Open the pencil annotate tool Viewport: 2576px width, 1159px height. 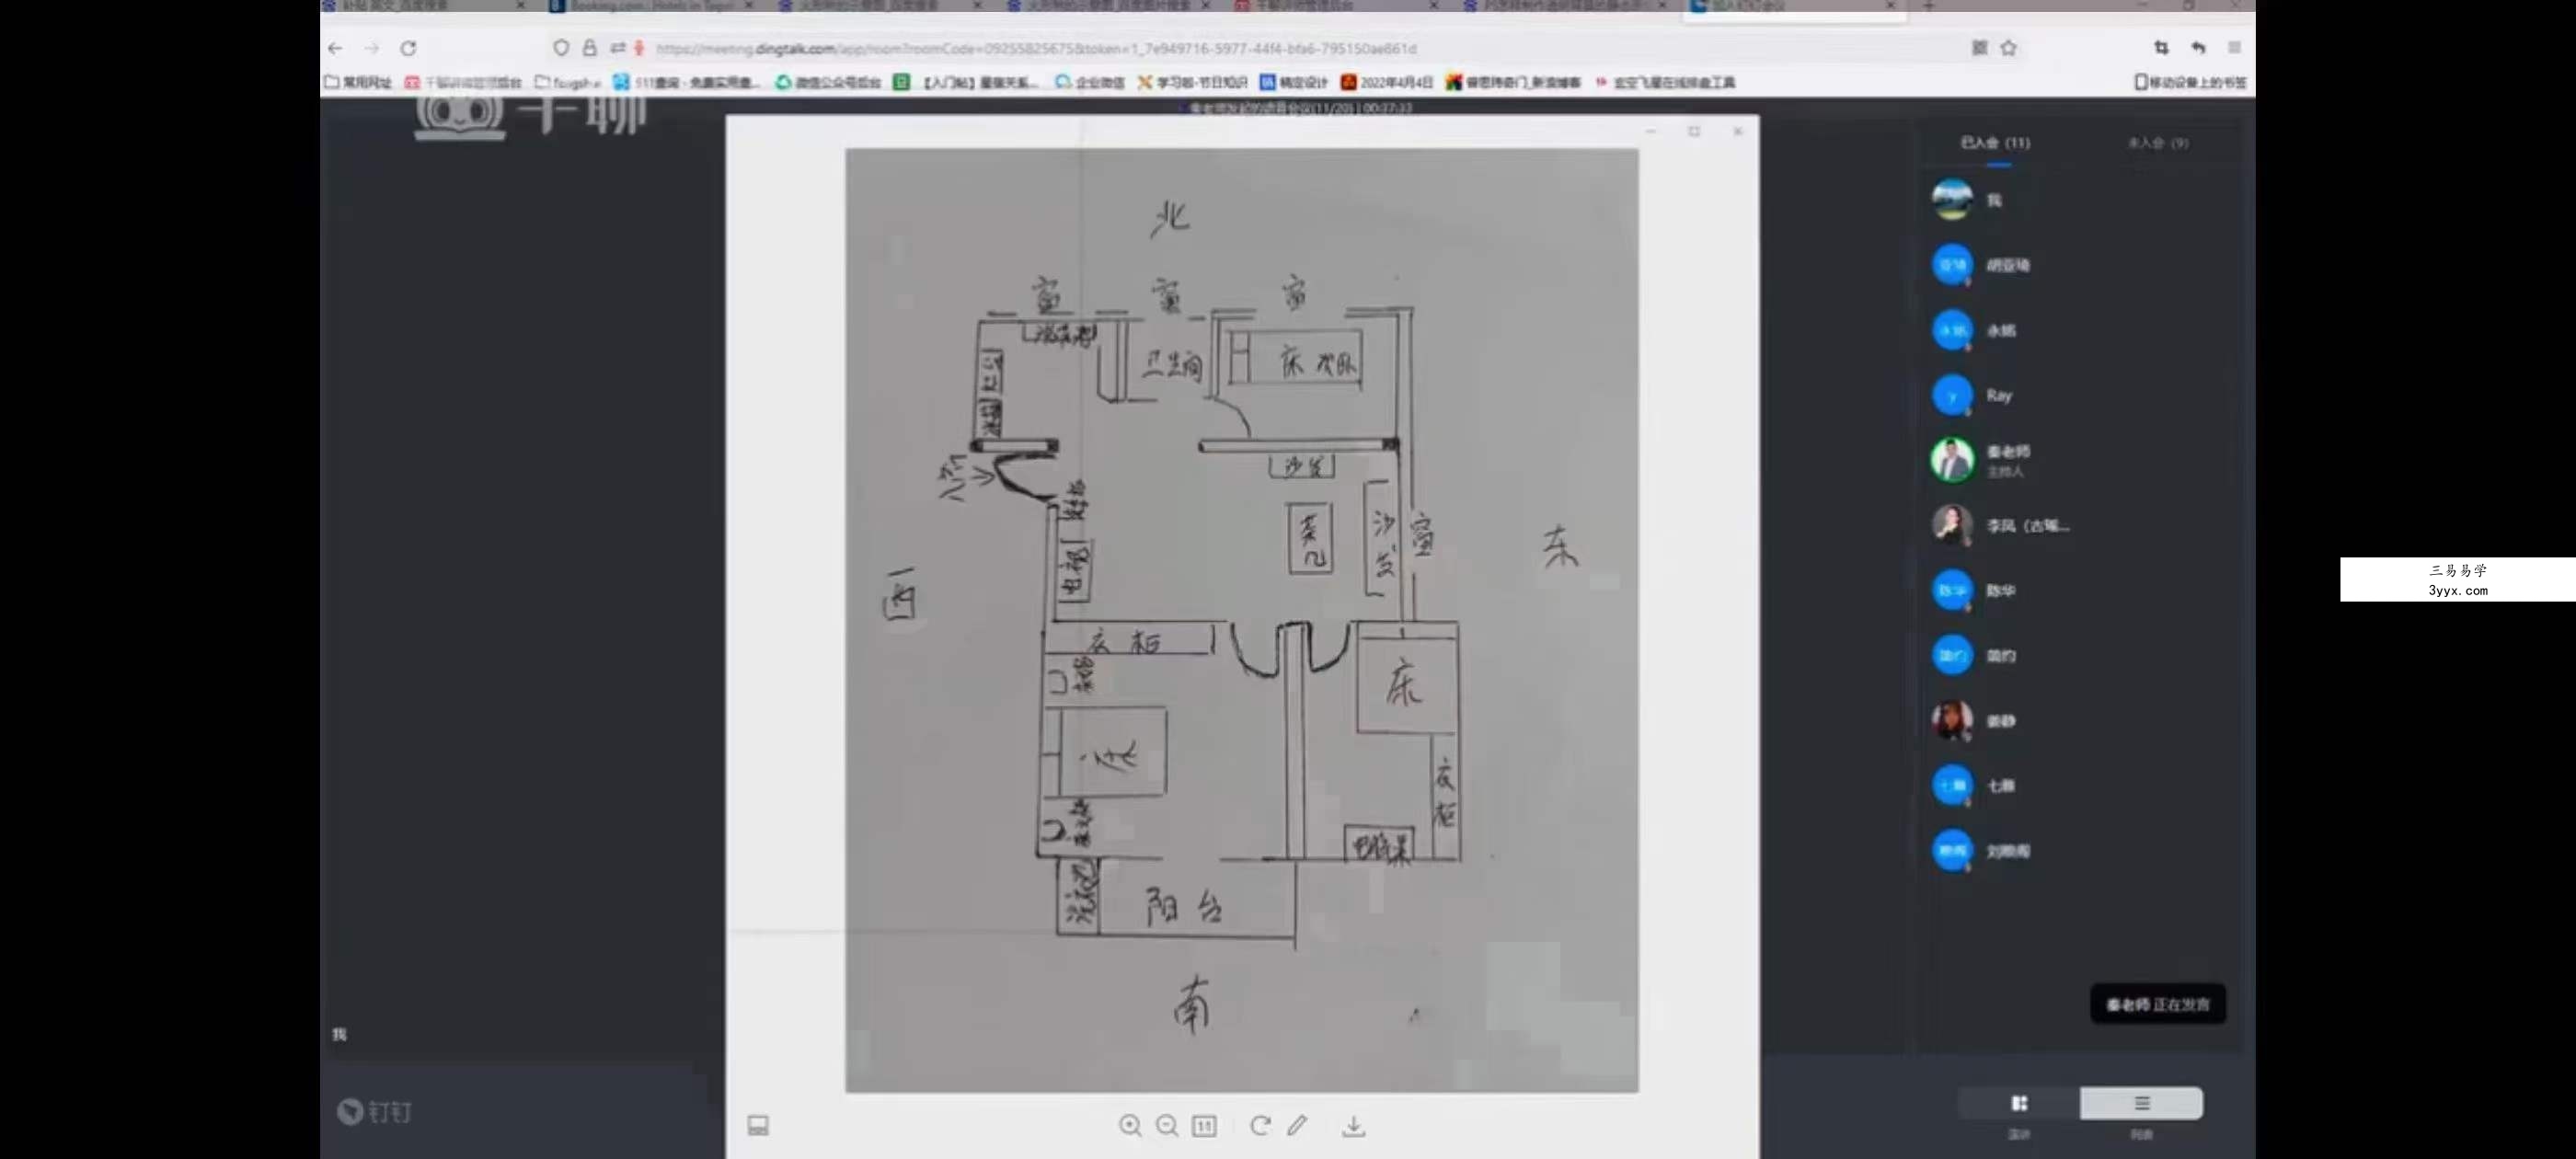(1297, 1126)
